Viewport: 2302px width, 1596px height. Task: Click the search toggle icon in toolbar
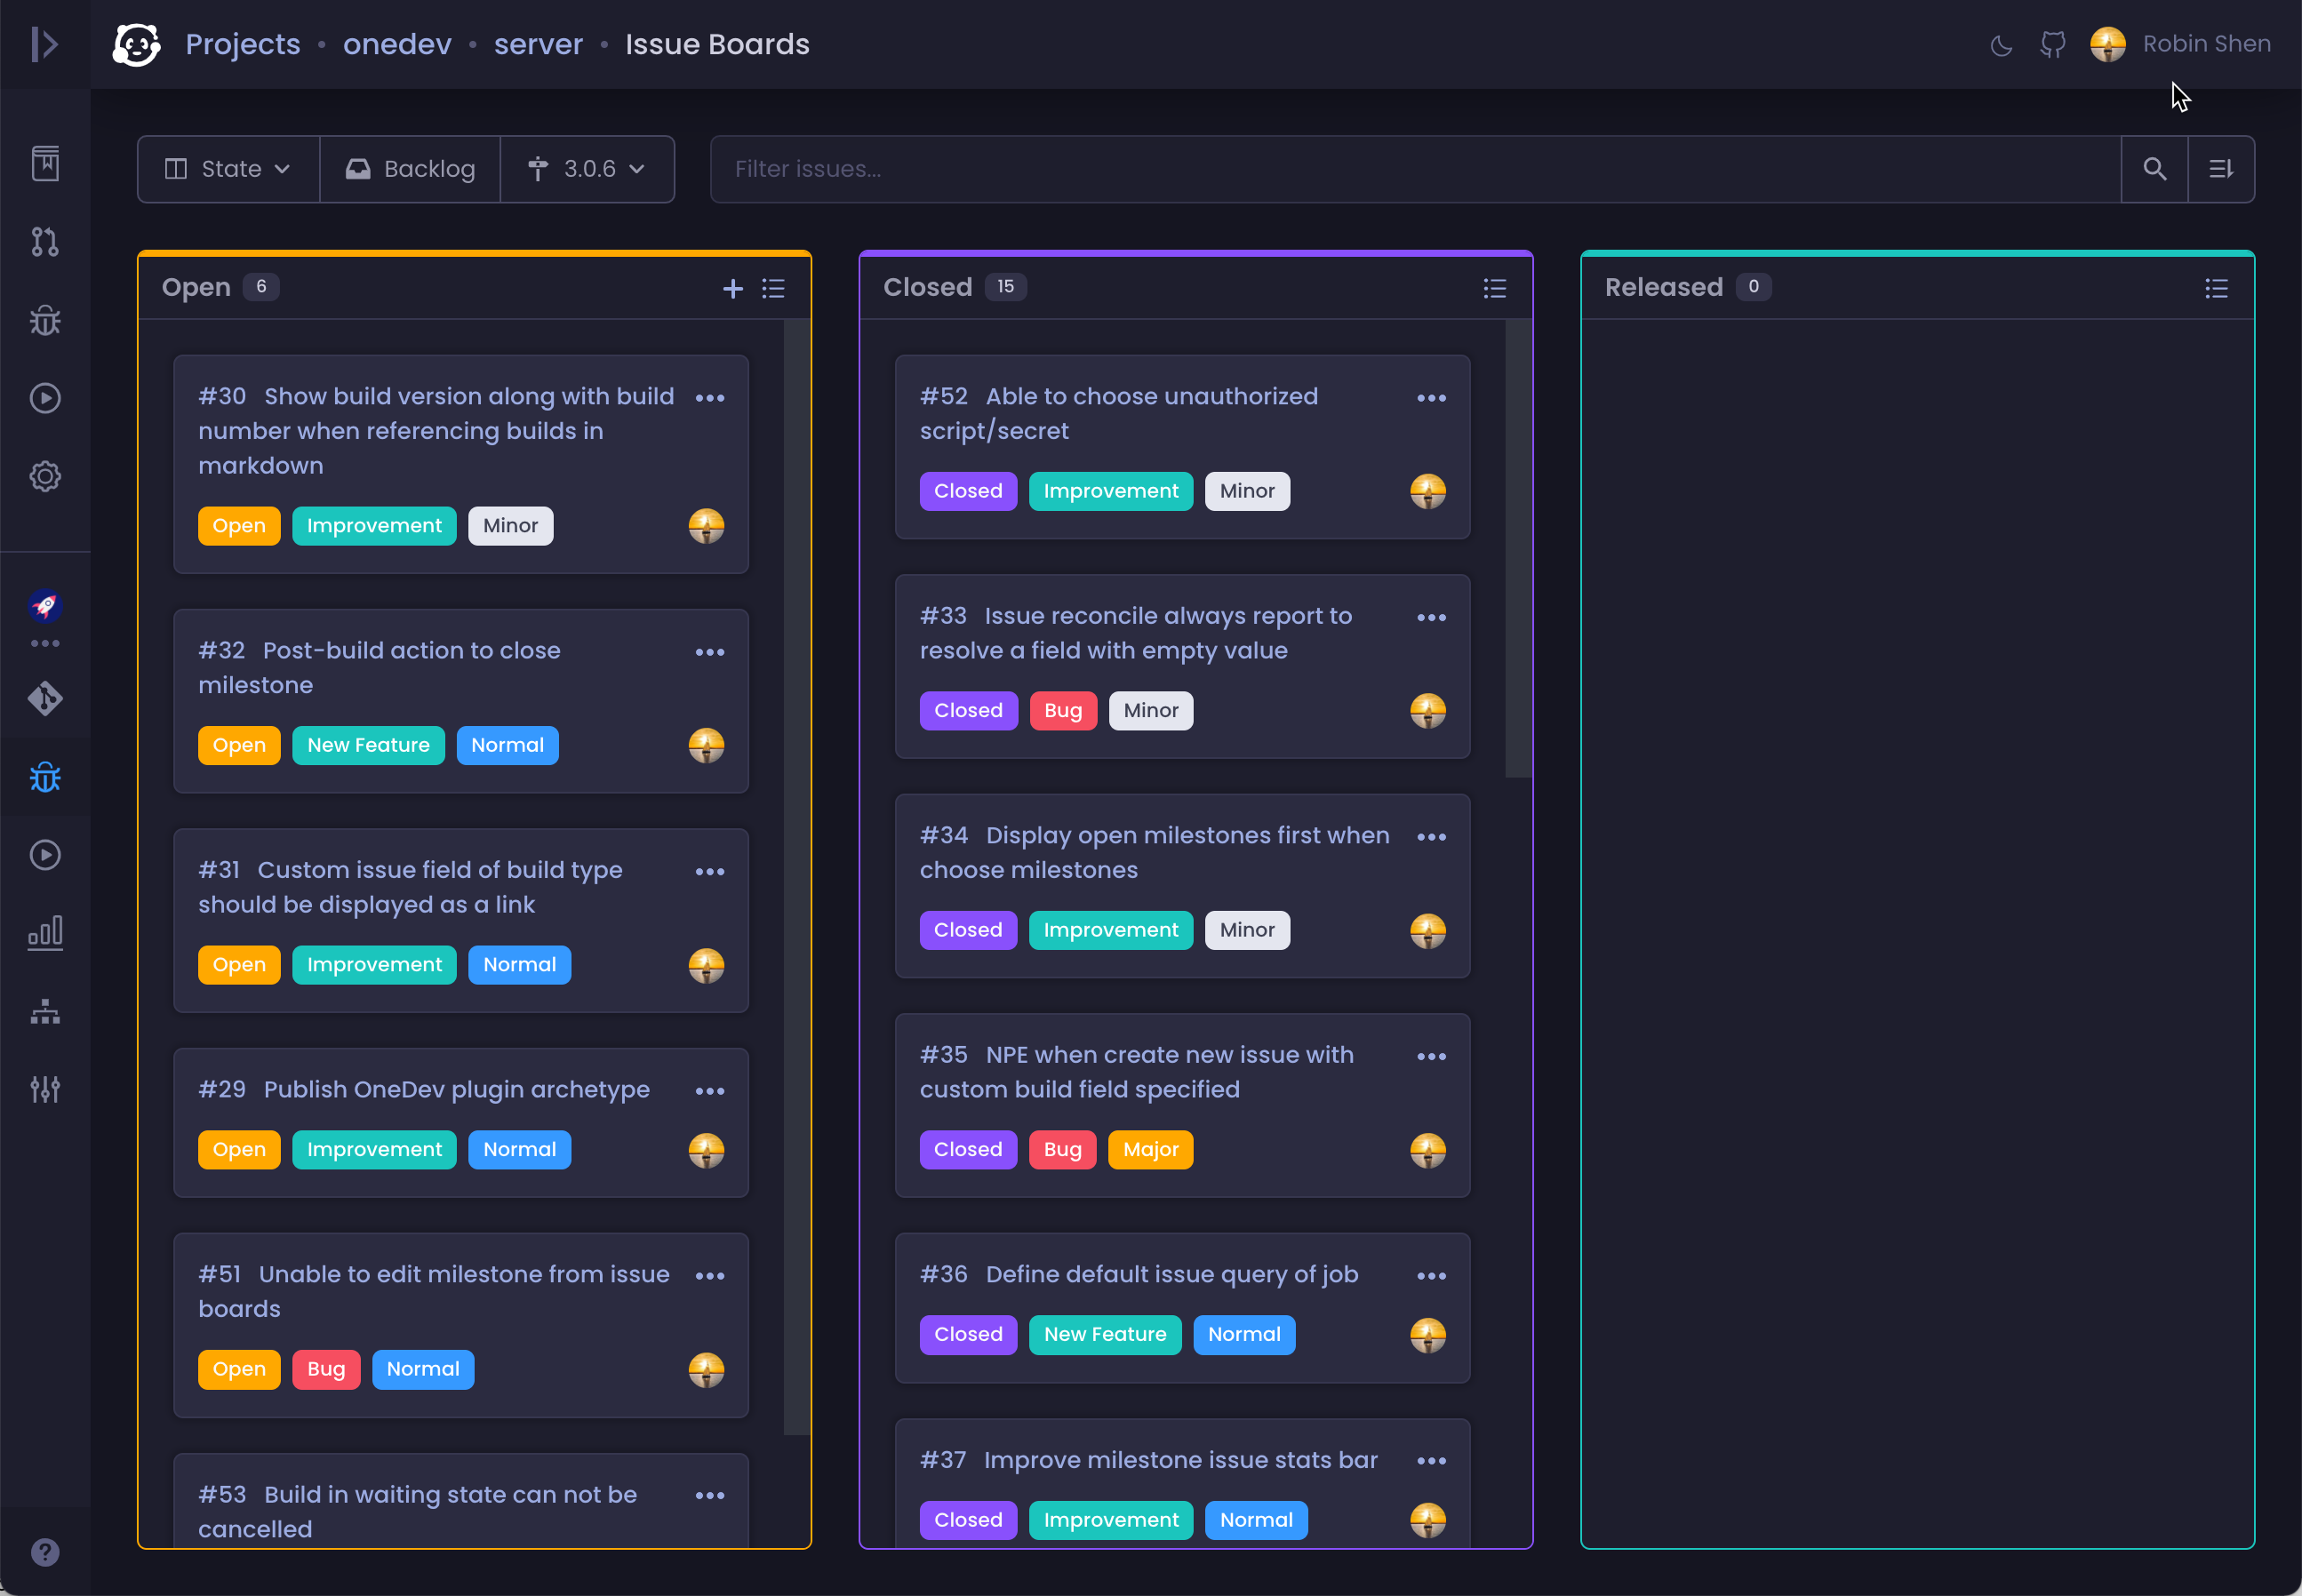(x=2155, y=168)
